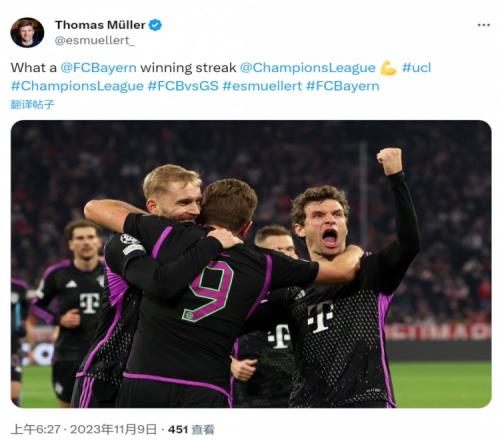Open Thomas Müller's profile avatar
This screenshot has width=500, height=440.
[x=27, y=33]
